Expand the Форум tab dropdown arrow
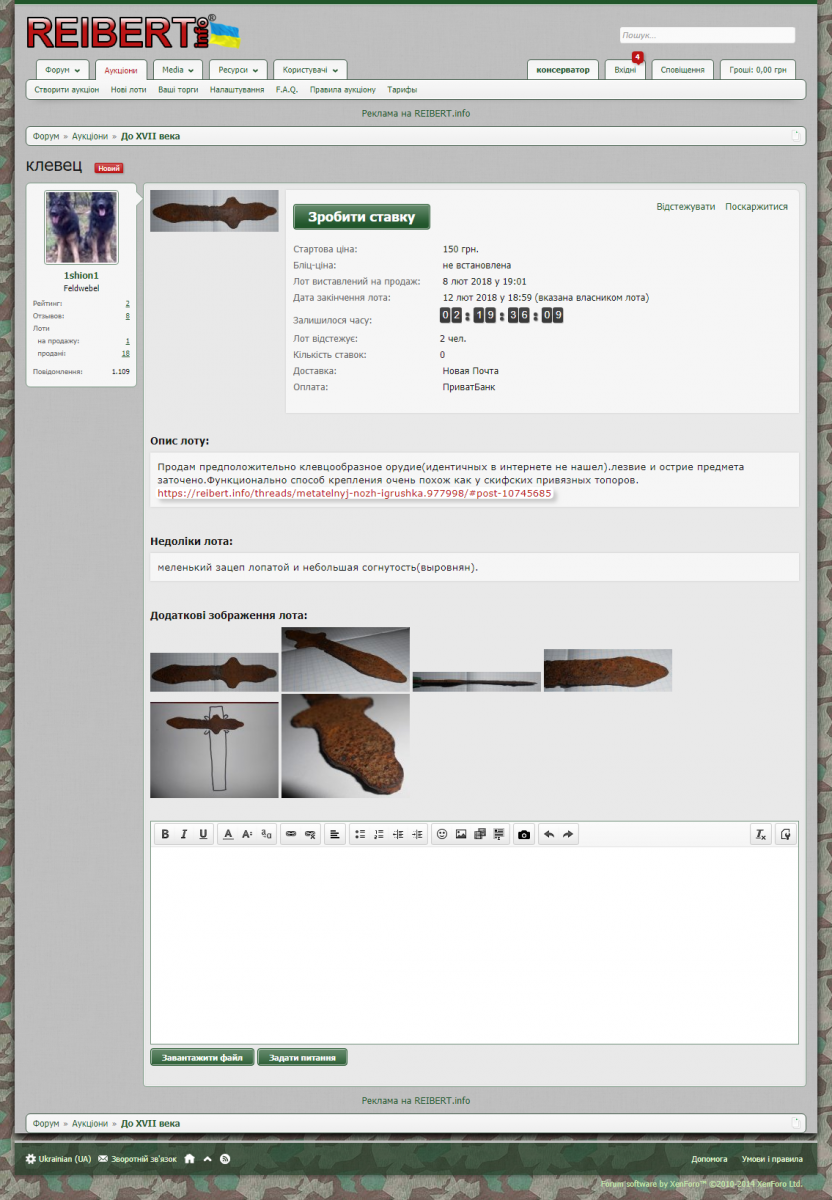 77,70
